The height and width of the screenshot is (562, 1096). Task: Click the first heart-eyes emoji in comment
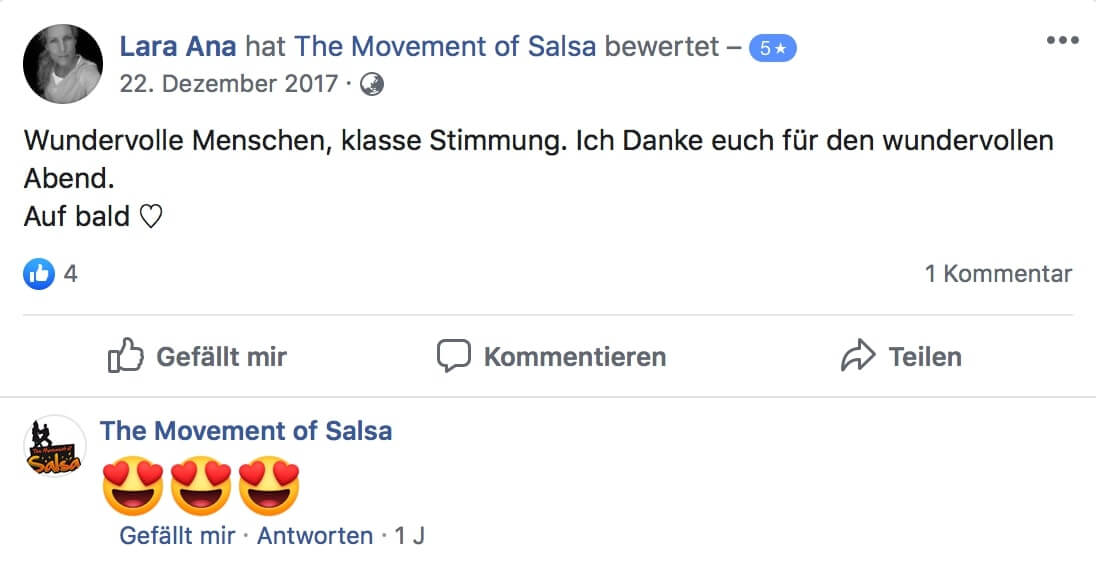point(133,486)
